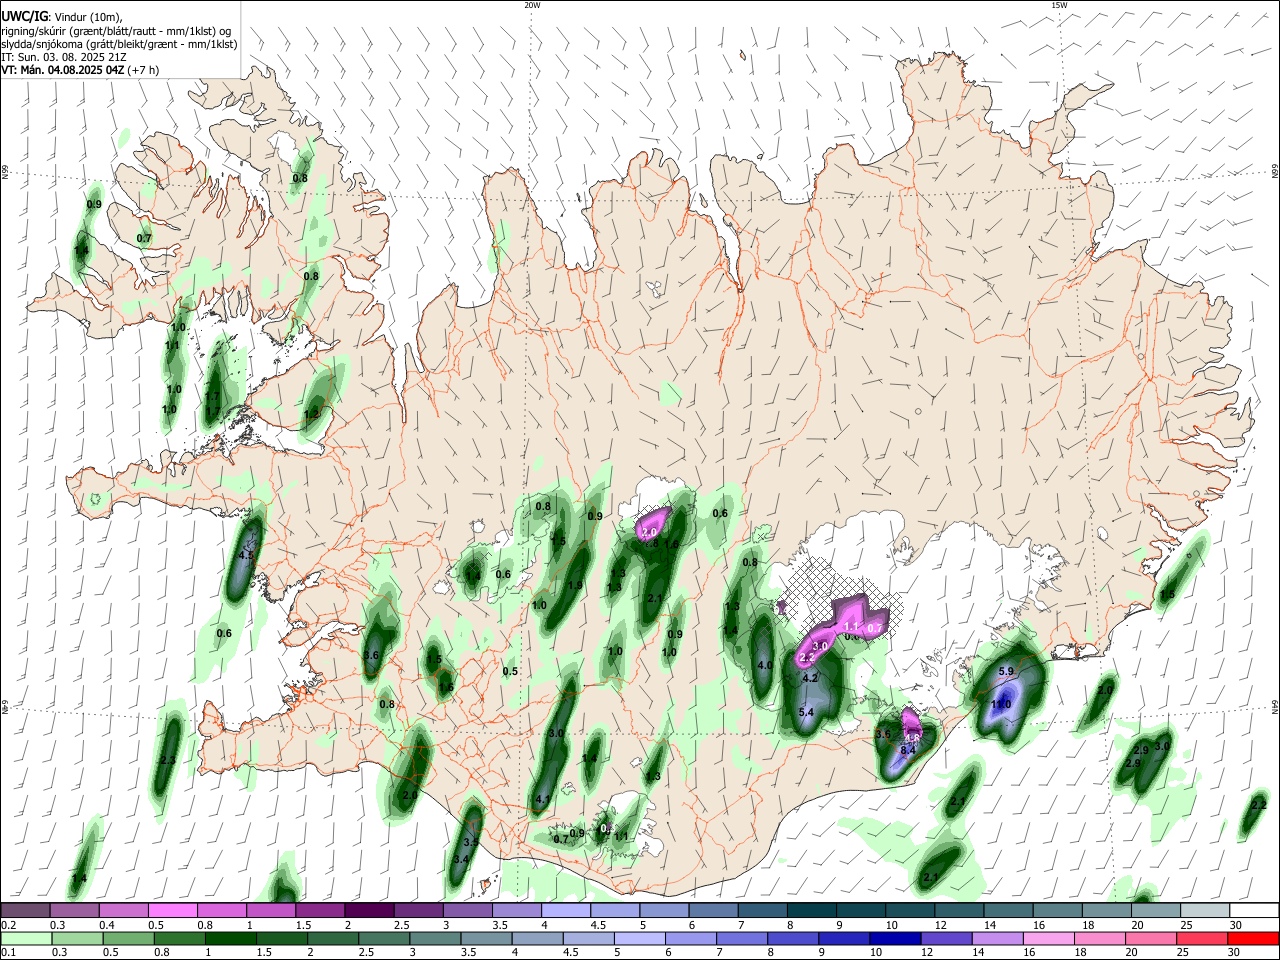This screenshot has height=960, width=1280.
Task: Select the snow scale 6 mm slate blue swatch
Action: pos(713,910)
